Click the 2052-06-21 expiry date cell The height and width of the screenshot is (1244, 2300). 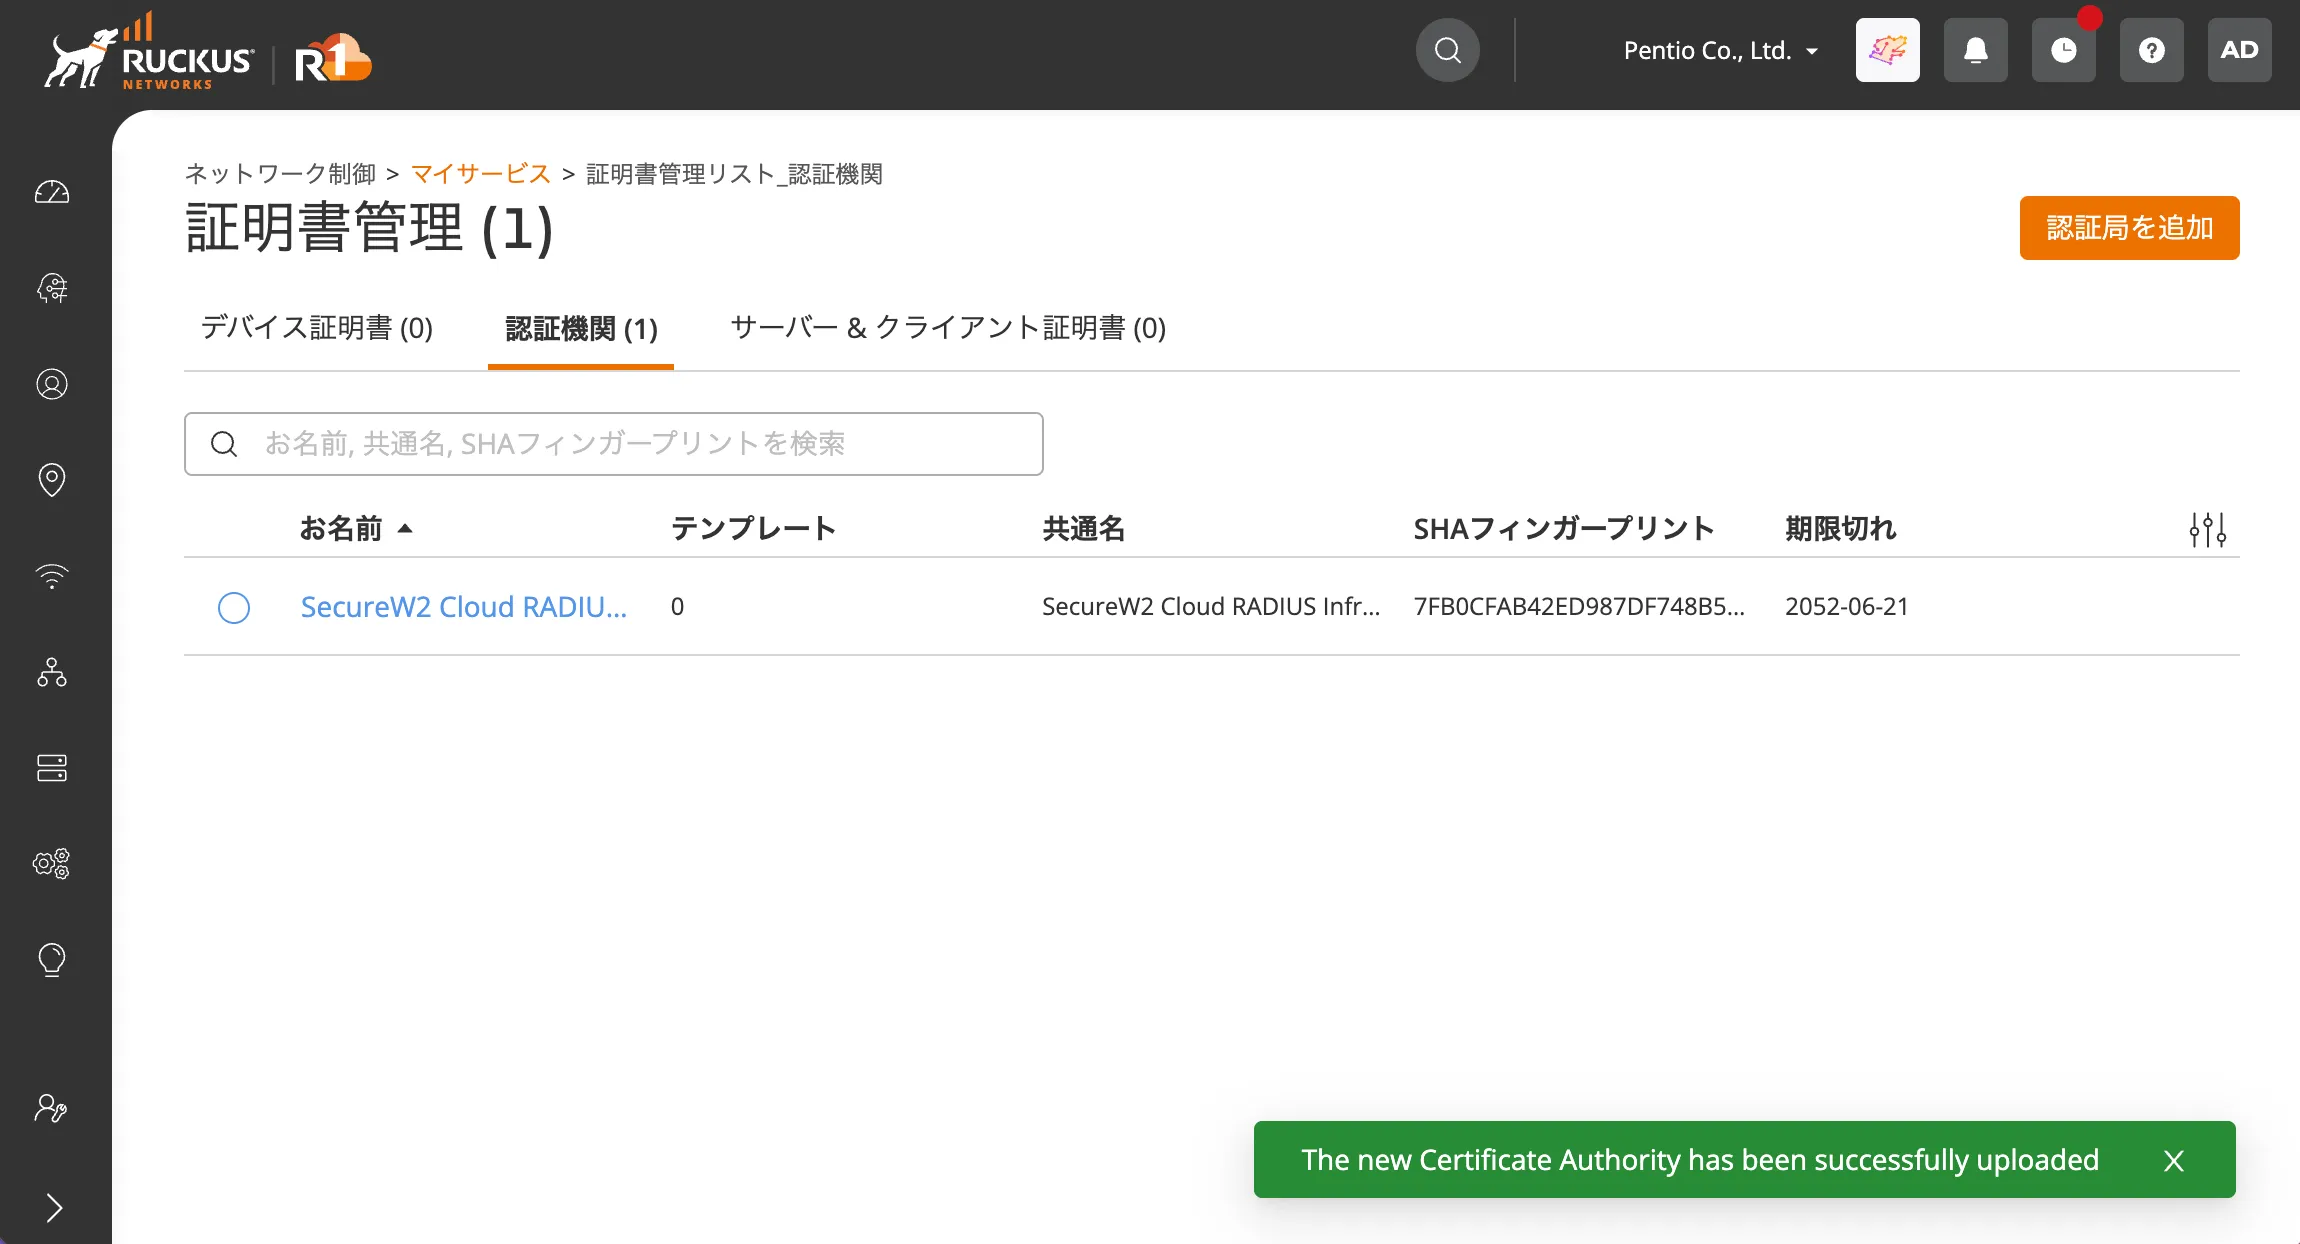click(x=1846, y=607)
